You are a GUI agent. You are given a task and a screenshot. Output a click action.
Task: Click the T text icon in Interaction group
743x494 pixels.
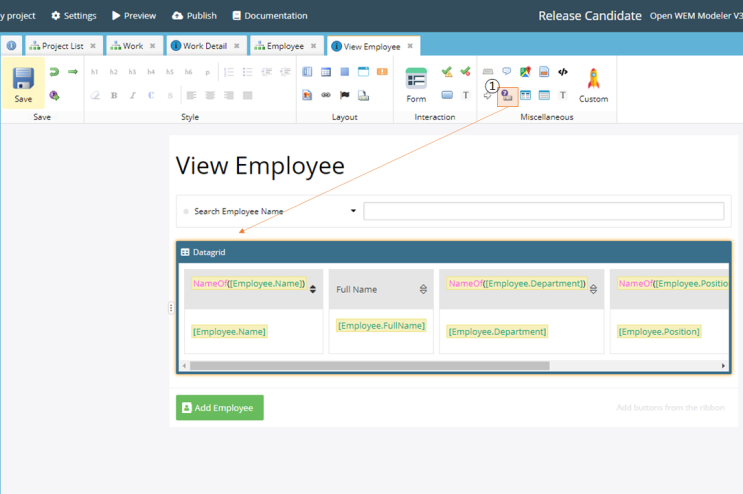click(x=466, y=96)
